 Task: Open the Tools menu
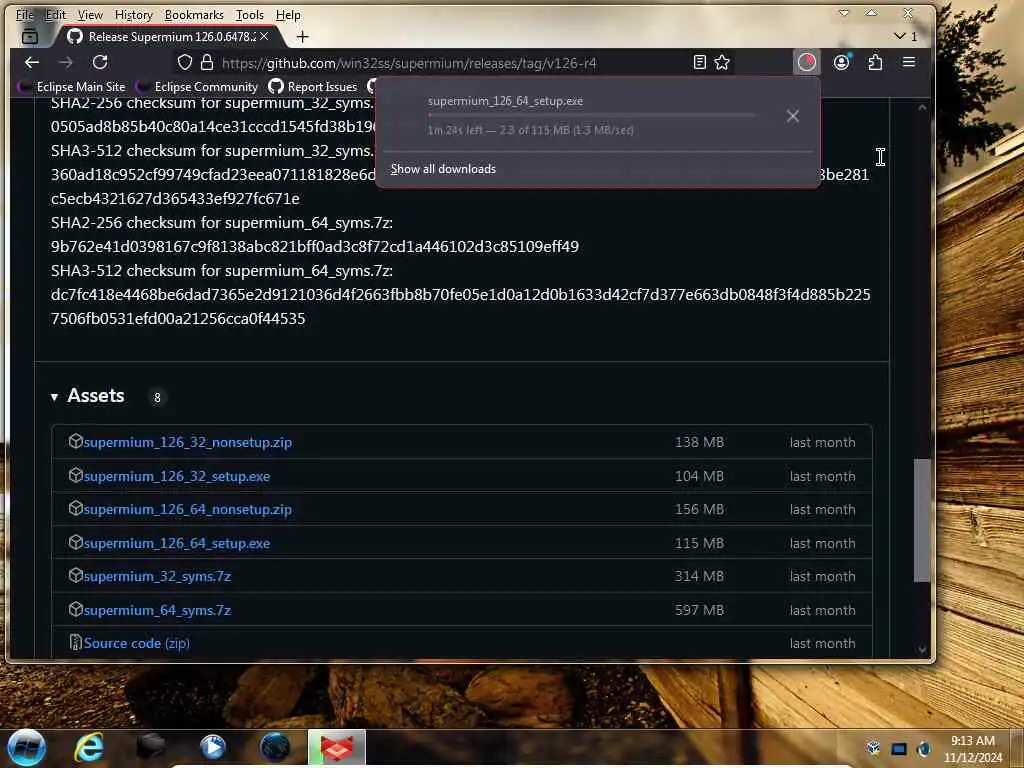(x=249, y=14)
